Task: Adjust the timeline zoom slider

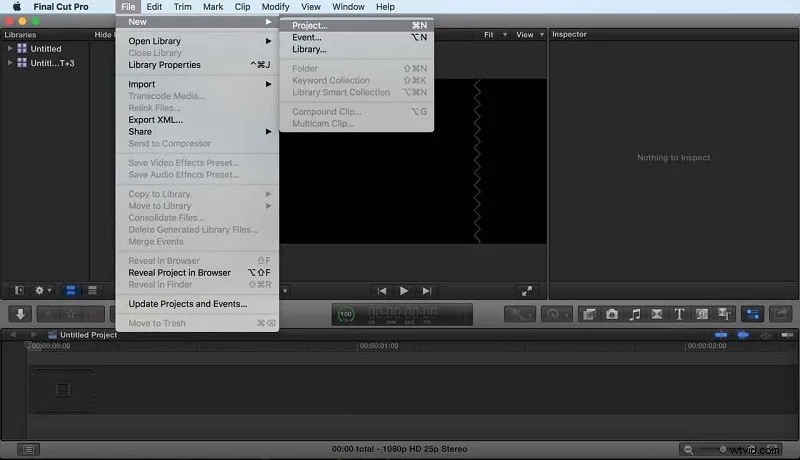Action: coord(723,449)
